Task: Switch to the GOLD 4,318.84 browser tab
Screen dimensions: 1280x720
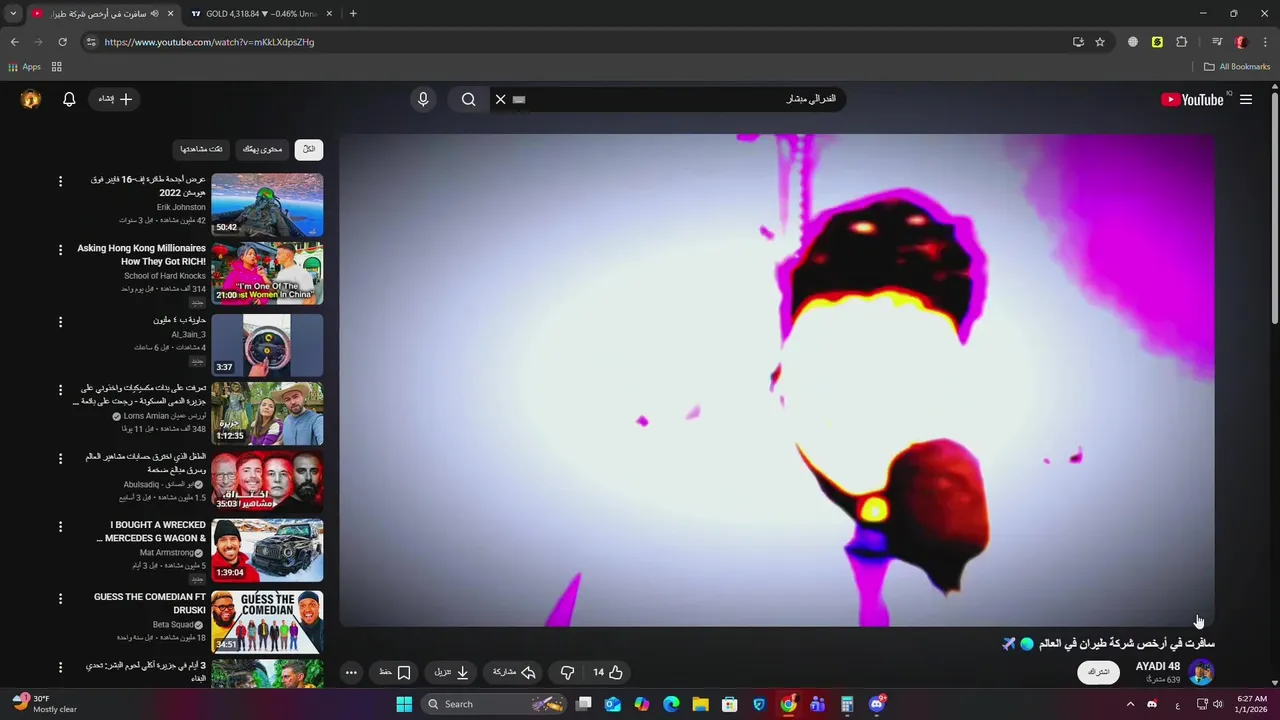Action: click(261, 14)
